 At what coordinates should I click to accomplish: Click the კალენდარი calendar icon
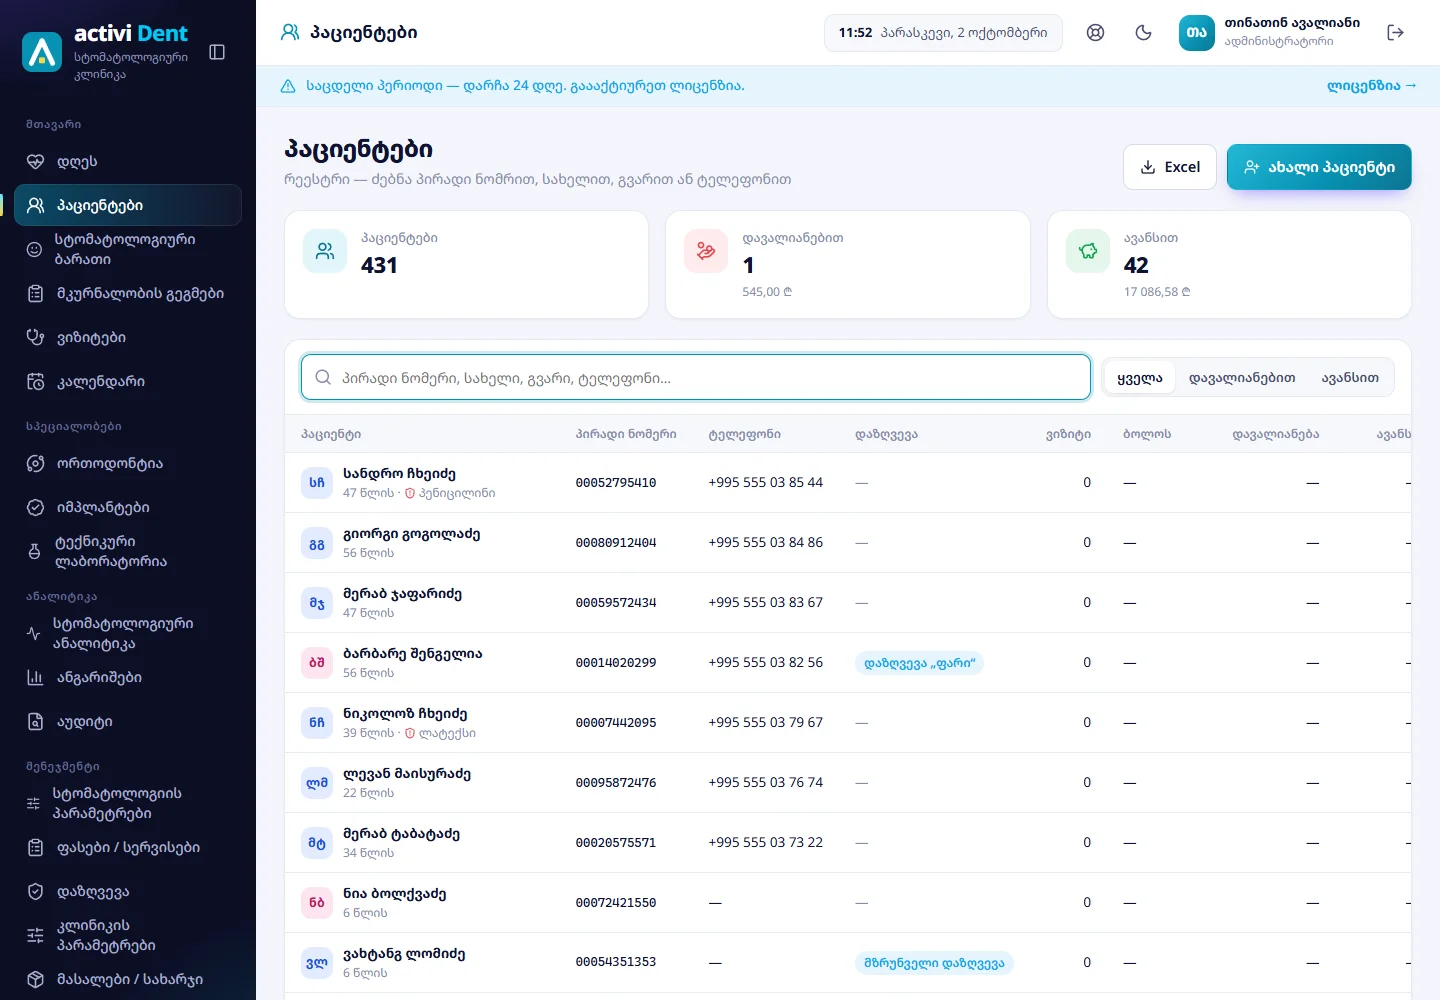(x=35, y=382)
